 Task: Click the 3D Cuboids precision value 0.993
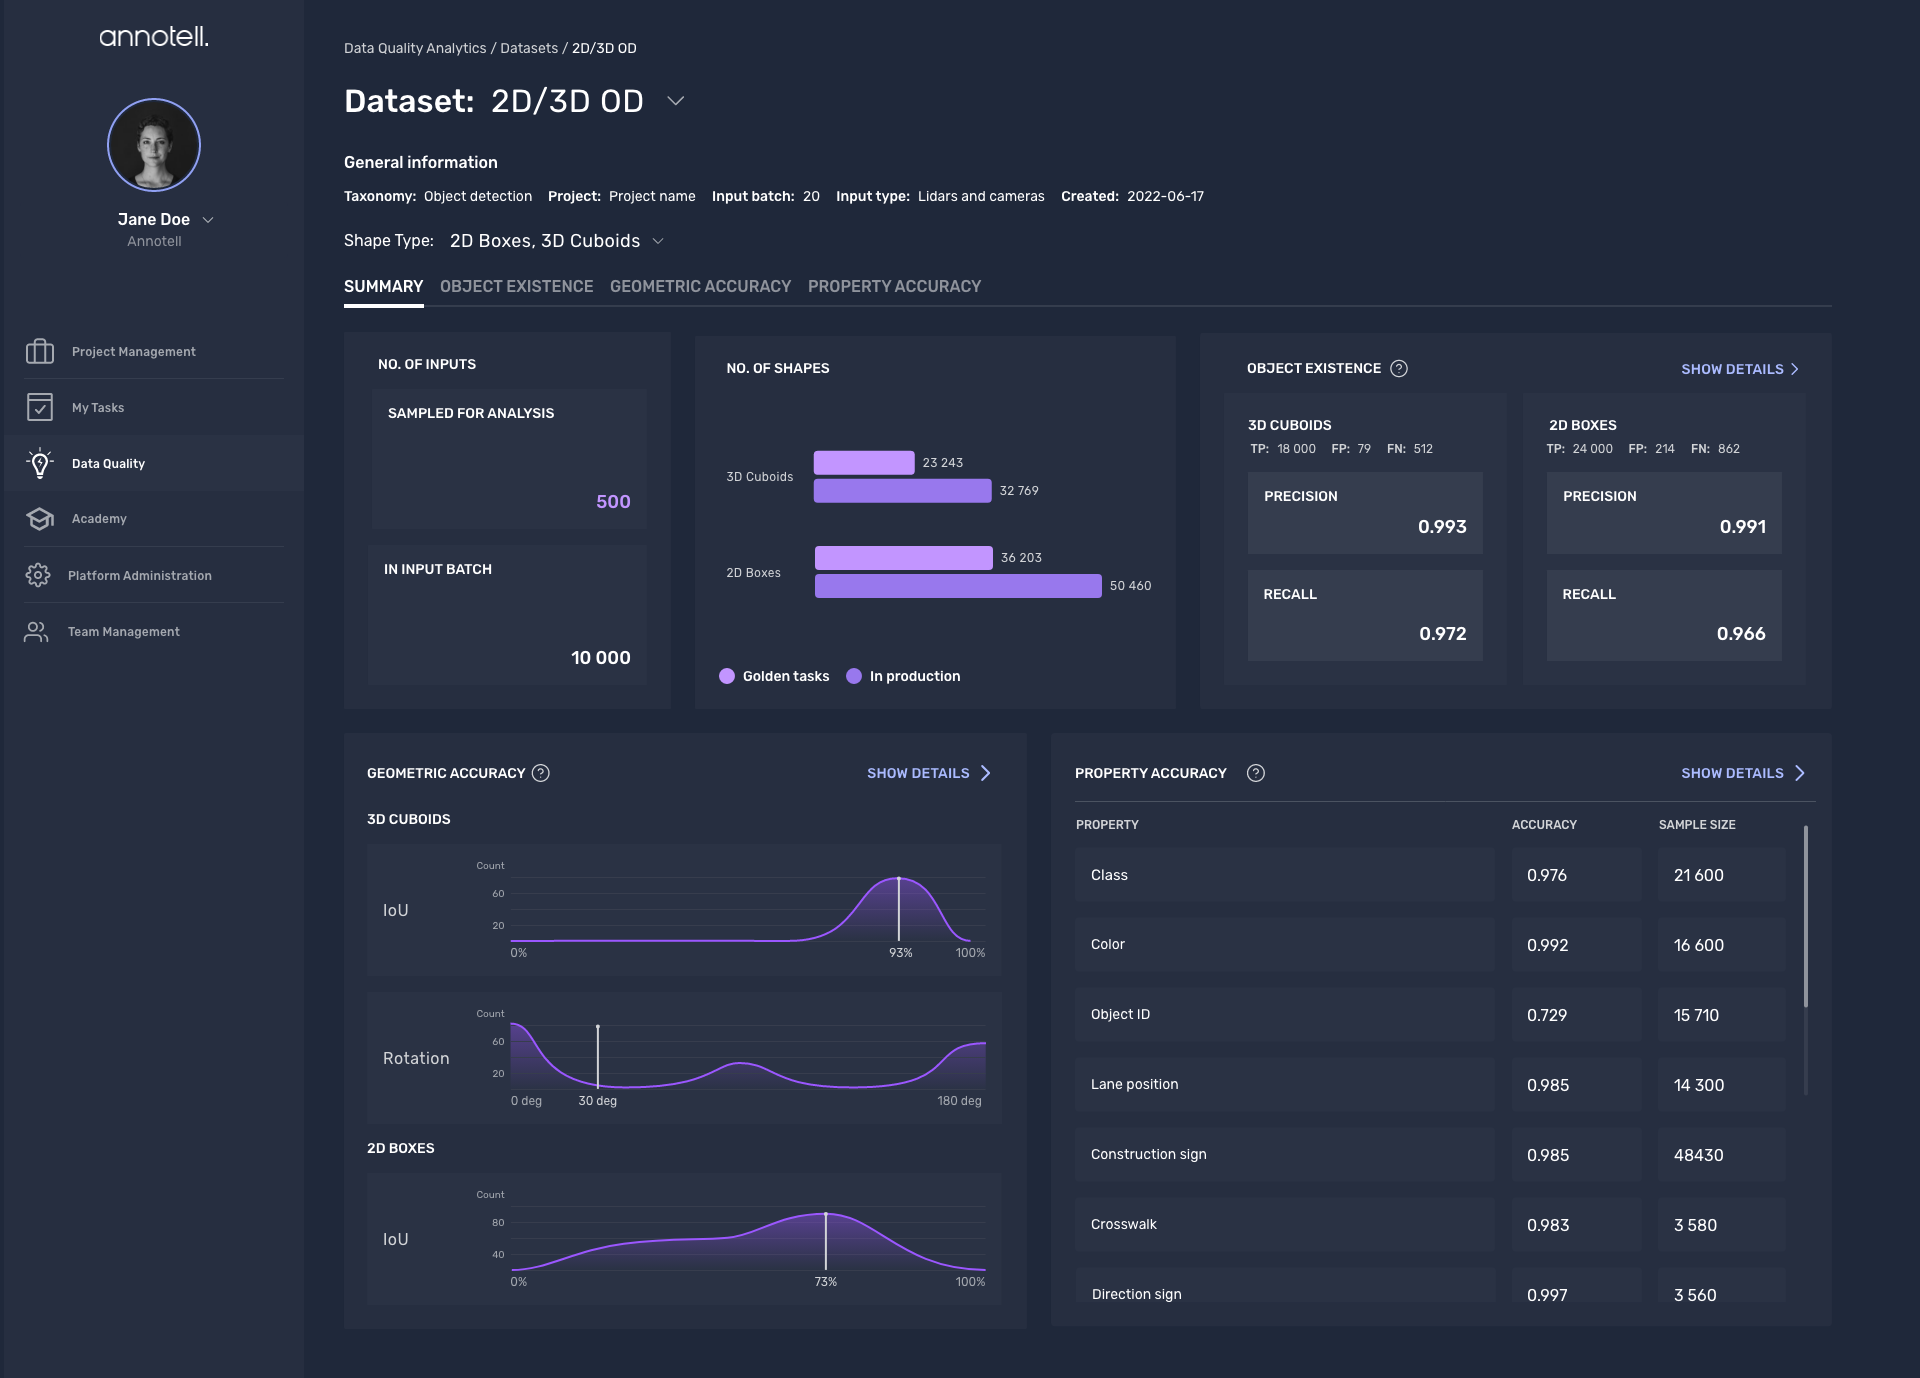click(x=1442, y=527)
